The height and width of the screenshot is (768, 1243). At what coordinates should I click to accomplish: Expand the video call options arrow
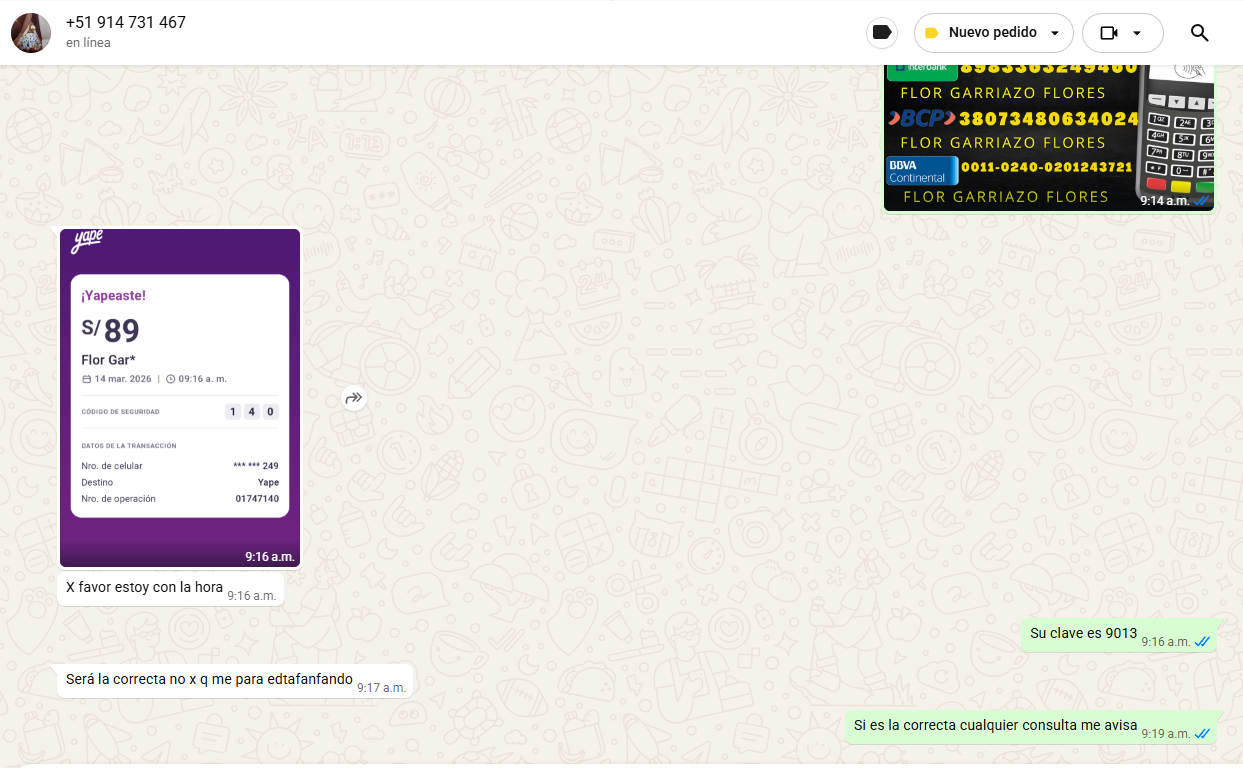[1137, 33]
